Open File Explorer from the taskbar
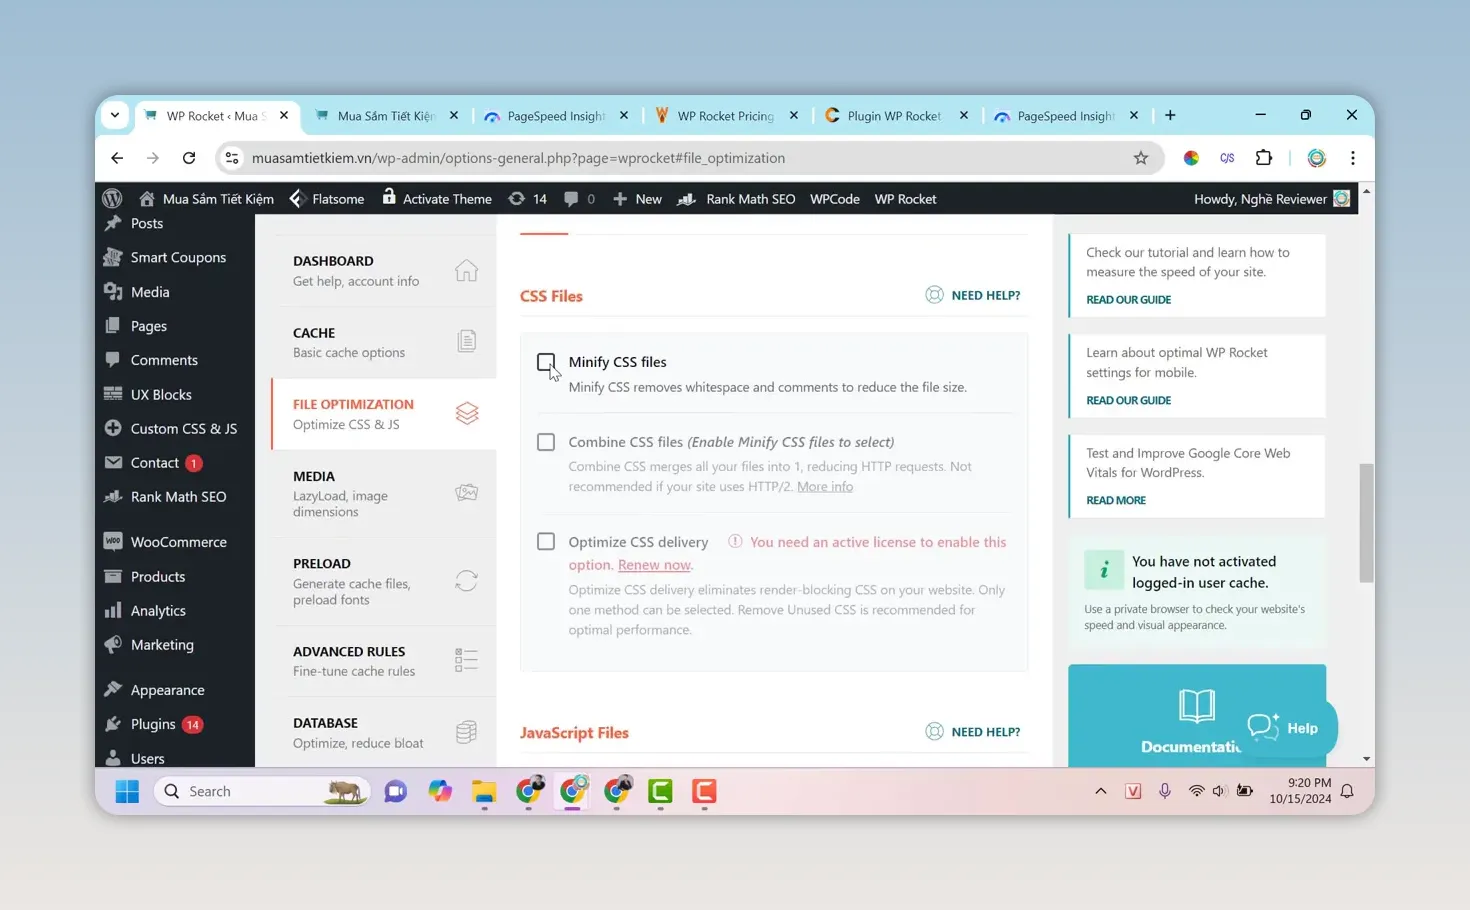Screen dimensions: 1470x910 tap(484, 791)
